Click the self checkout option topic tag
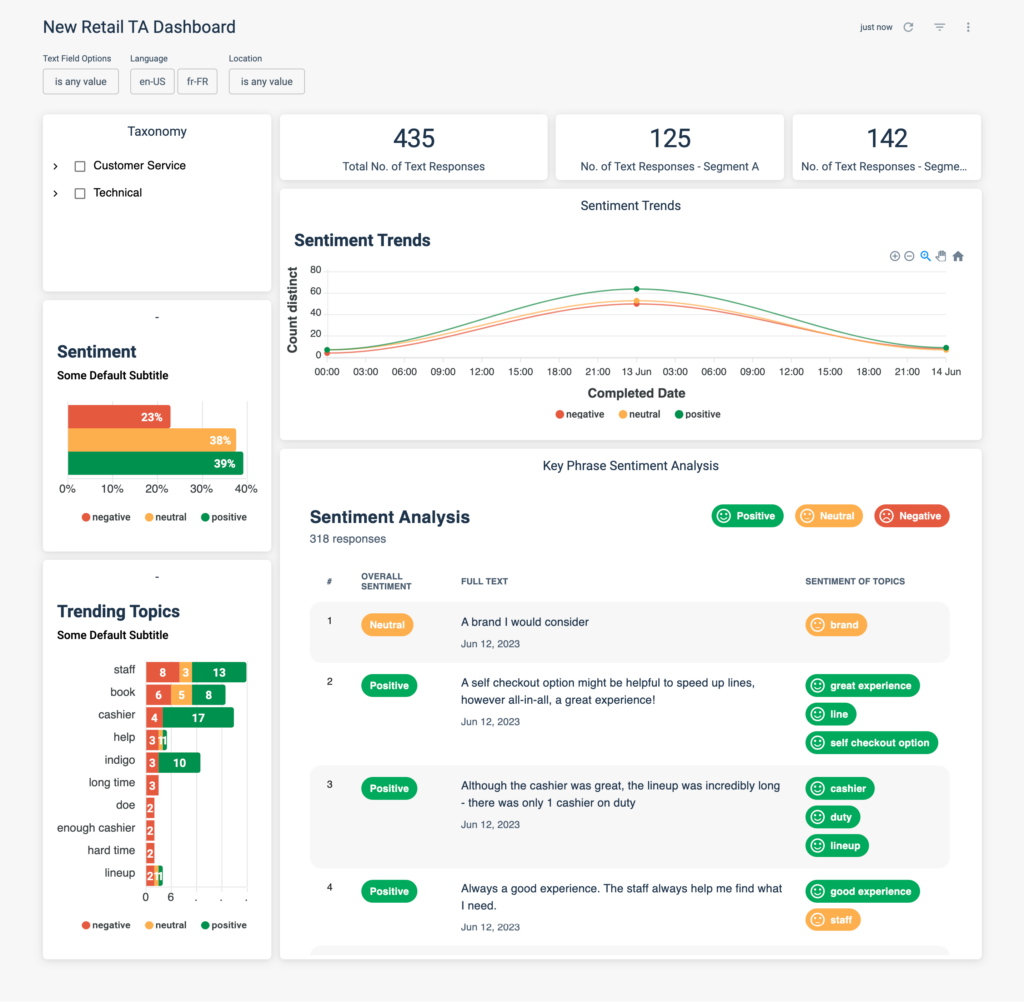 pos(871,743)
